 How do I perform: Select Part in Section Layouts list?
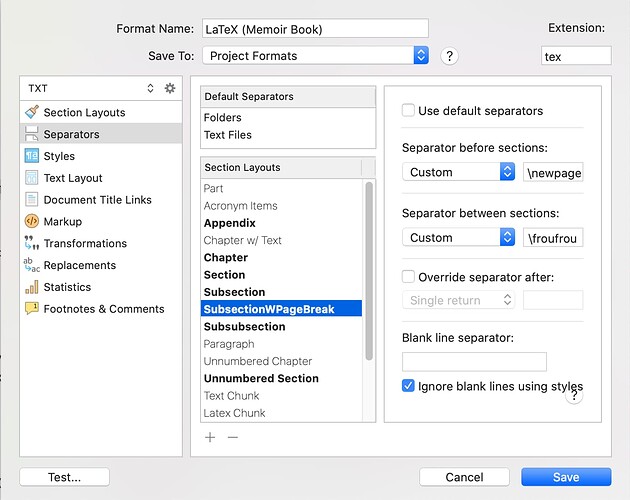pos(281,188)
